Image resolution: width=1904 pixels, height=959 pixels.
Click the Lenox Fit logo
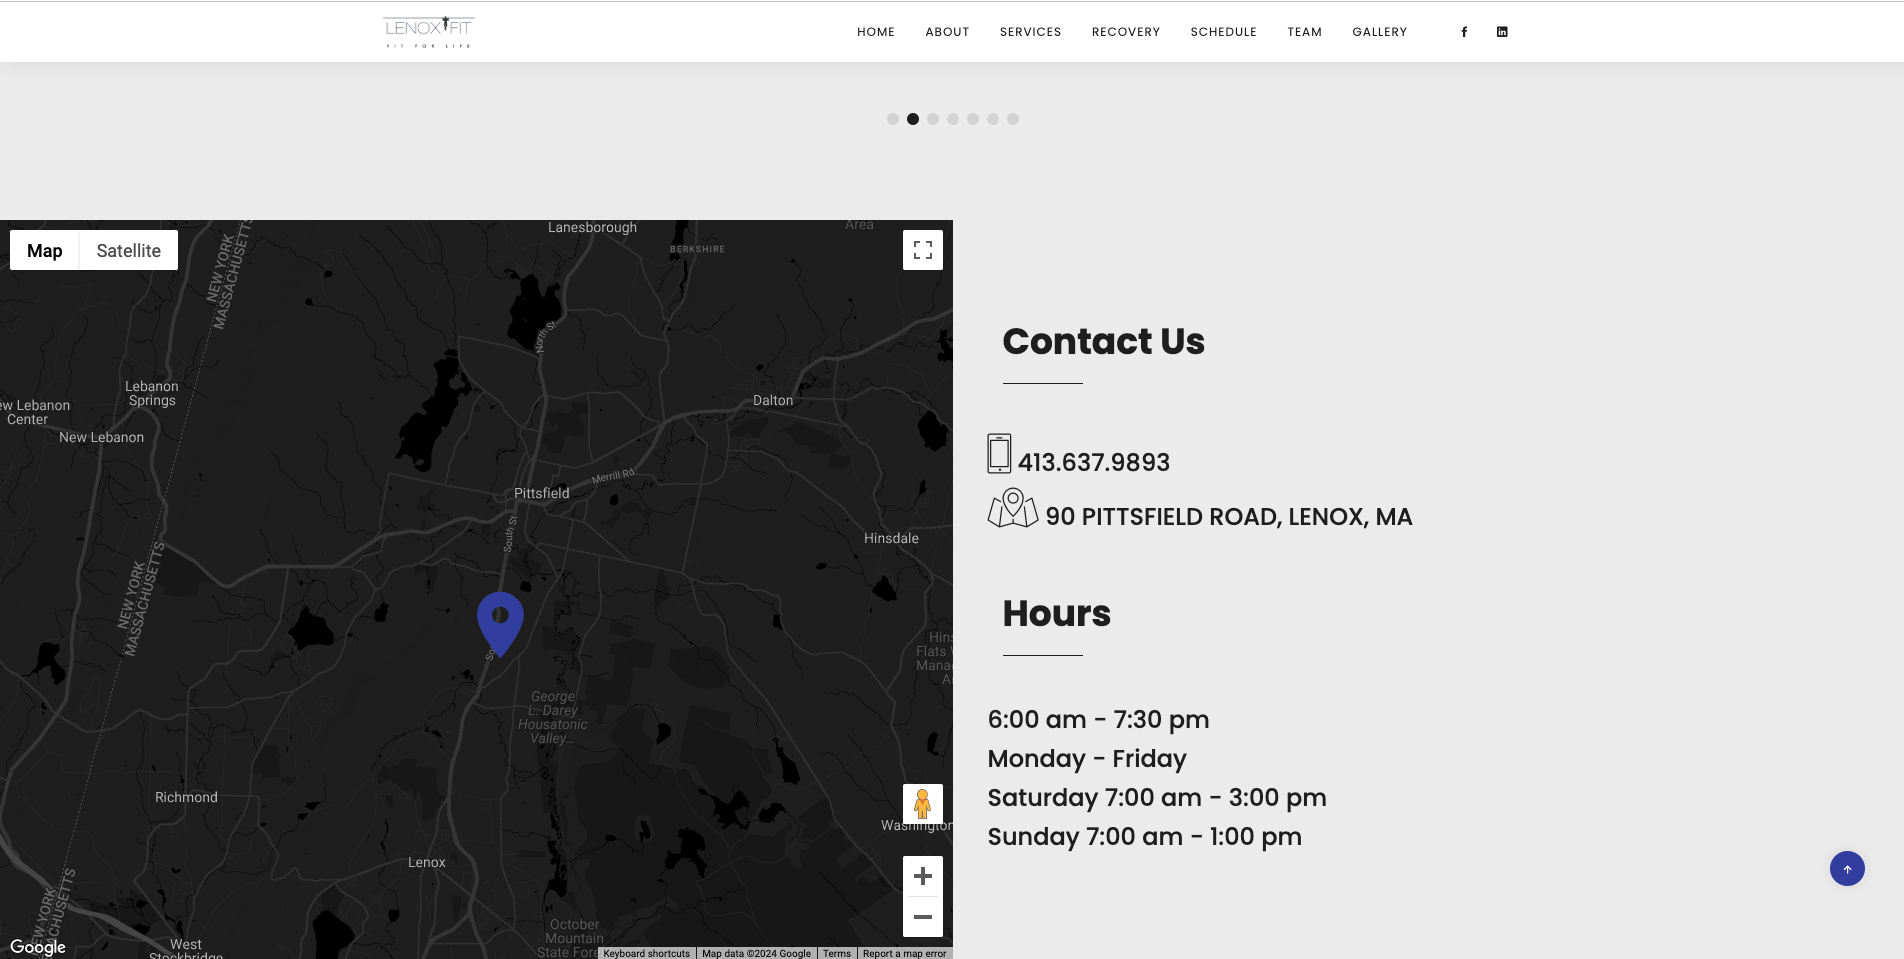click(x=429, y=32)
